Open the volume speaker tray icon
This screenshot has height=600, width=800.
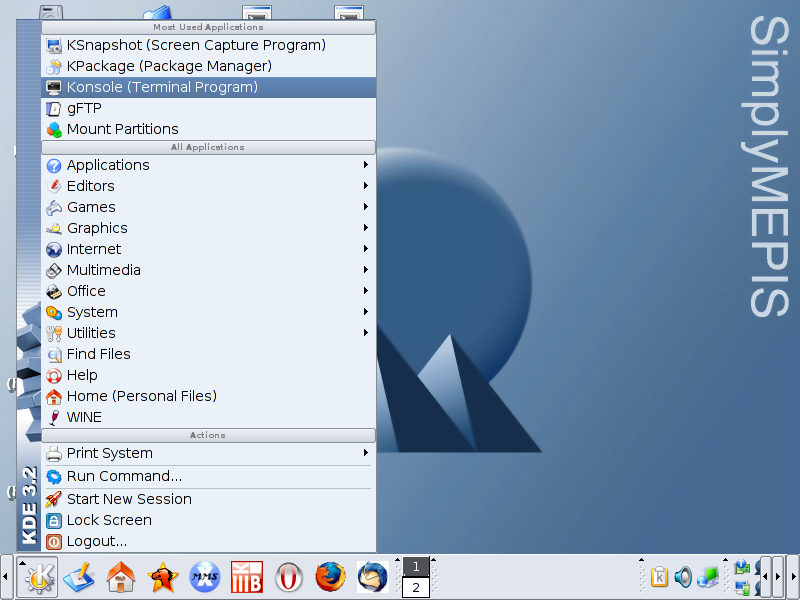(683, 577)
